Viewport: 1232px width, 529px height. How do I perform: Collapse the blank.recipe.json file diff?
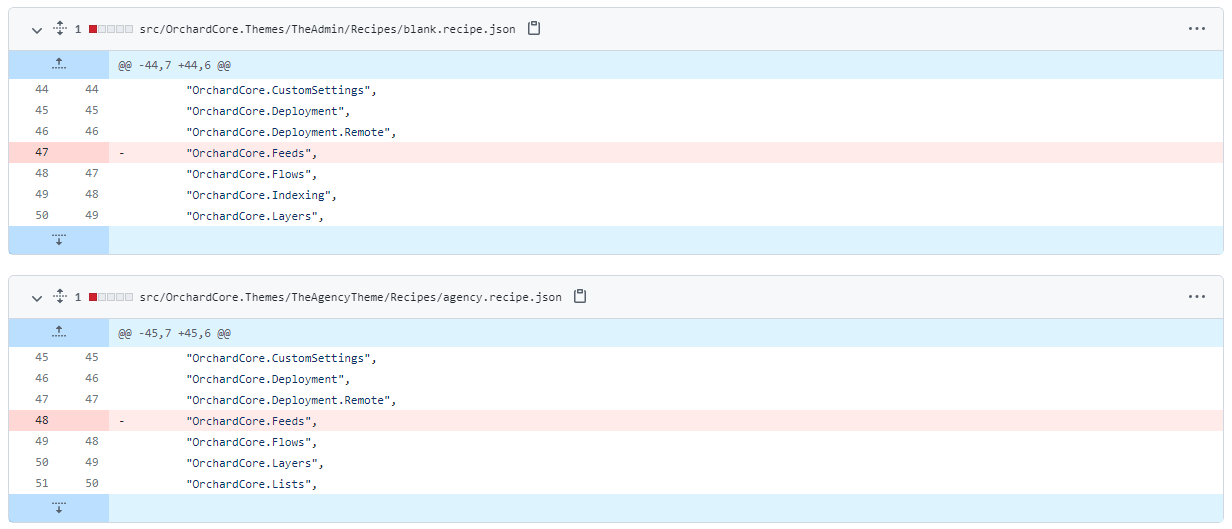point(37,29)
